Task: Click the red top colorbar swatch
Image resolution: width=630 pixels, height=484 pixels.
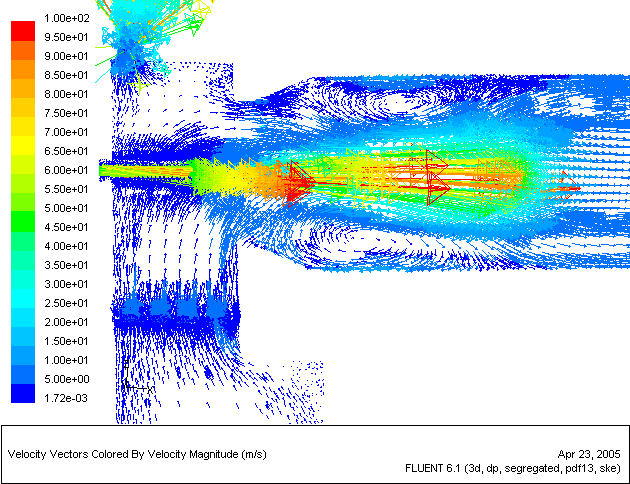Action: click(23, 31)
